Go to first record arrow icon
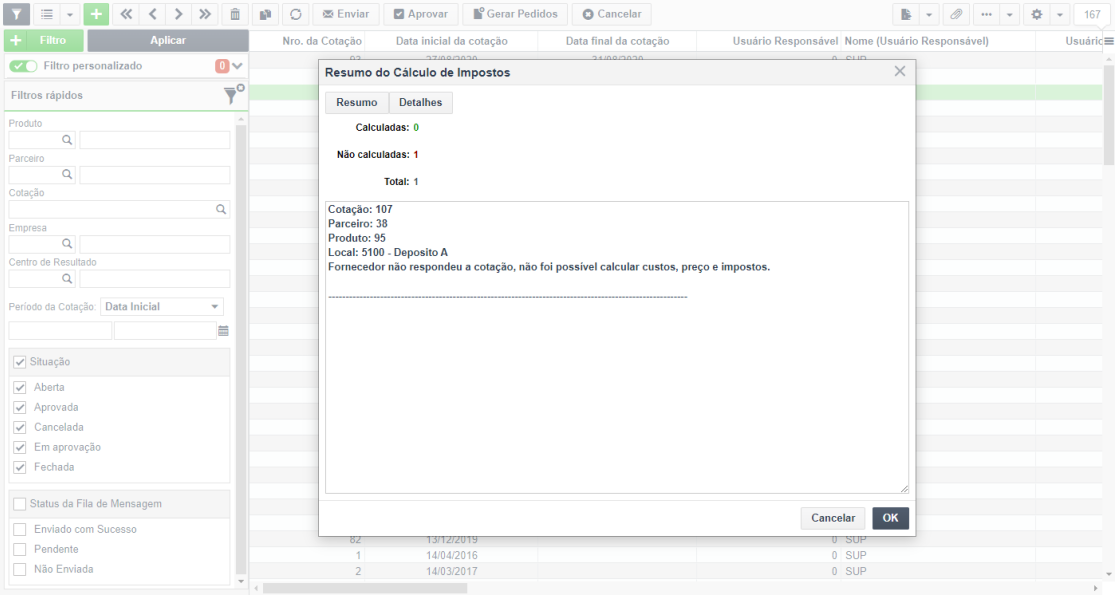This screenshot has height=596, width=1115. pos(126,14)
